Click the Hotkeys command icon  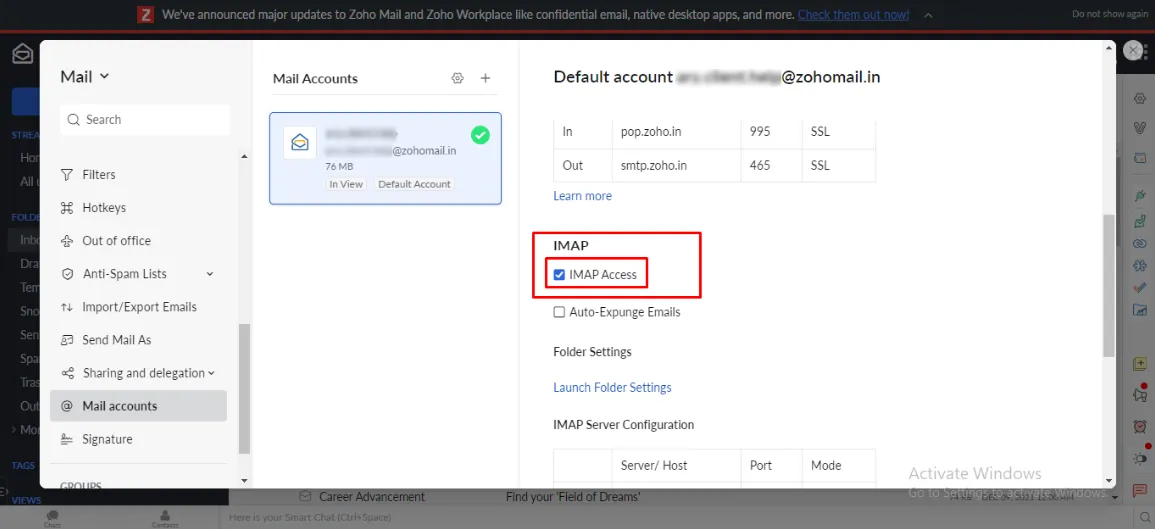pyautogui.click(x=68, y=208)
